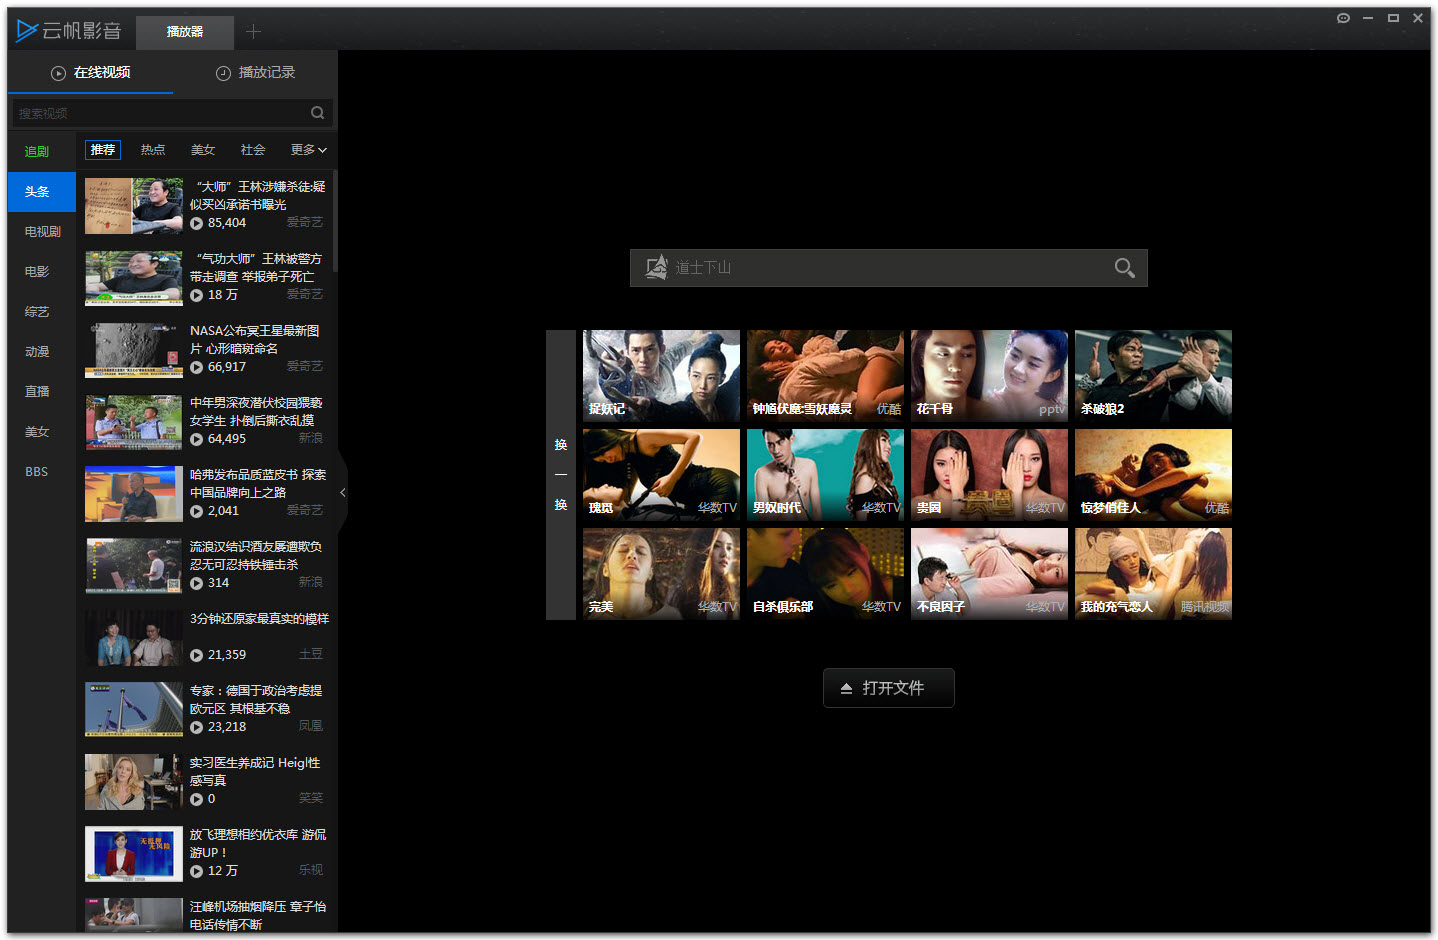Click the scrollbar of the video list

(335, 222)
